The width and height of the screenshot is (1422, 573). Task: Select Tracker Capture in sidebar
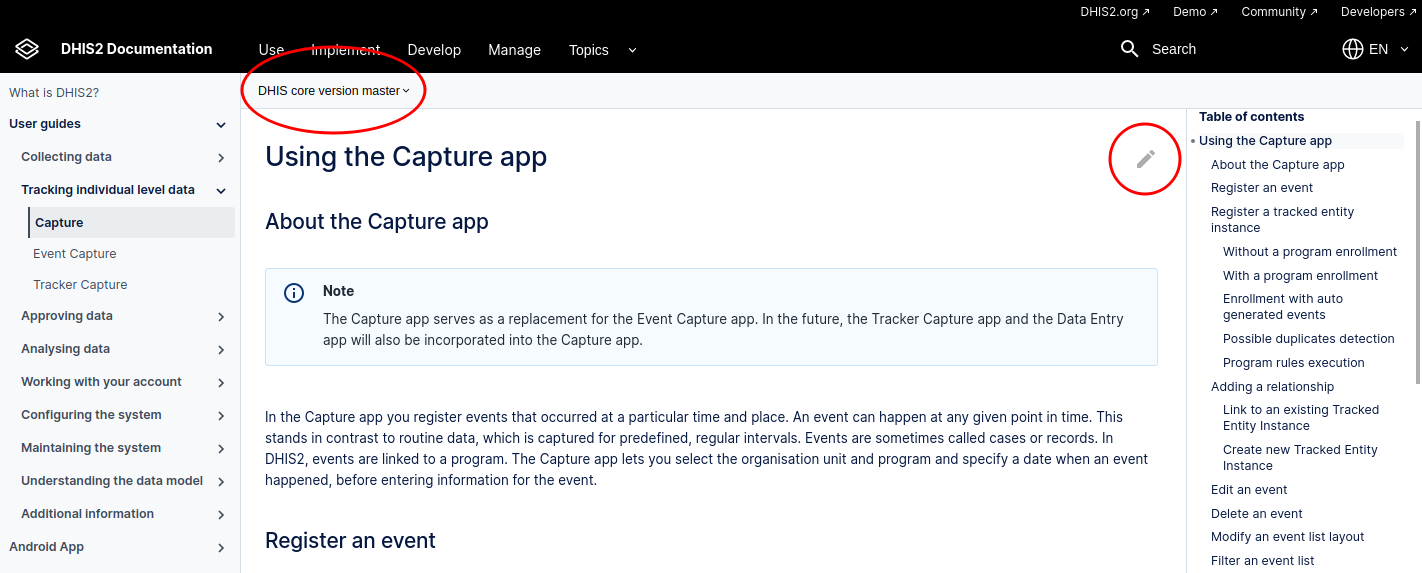(80, 285)
